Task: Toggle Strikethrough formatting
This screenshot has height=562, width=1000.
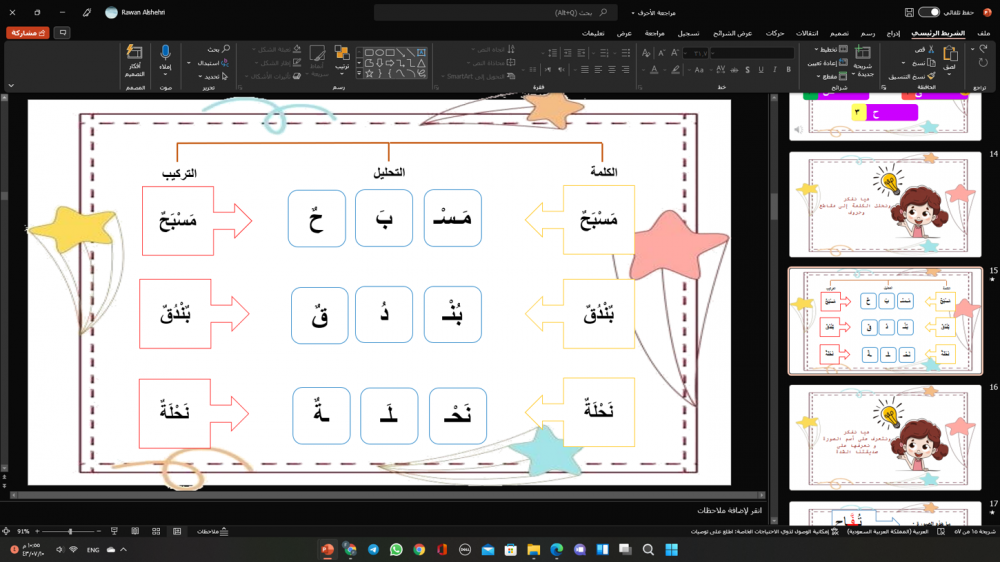Action: point(734,70)
